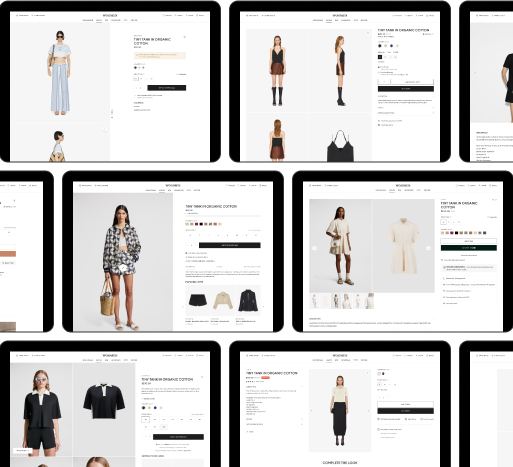Click the black add-to-cart button on patterned jacket page
Screen dimensions: 513x467
230,245
